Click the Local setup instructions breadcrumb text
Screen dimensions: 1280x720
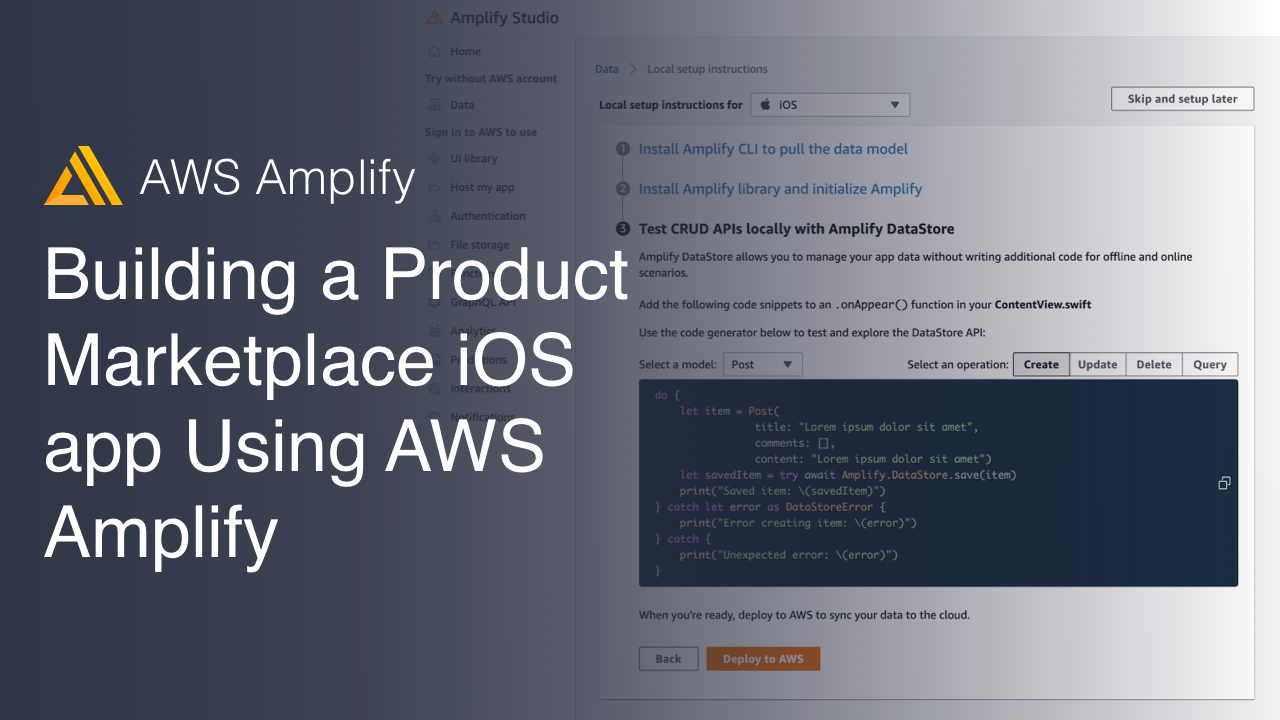click(x=707, y=69)
